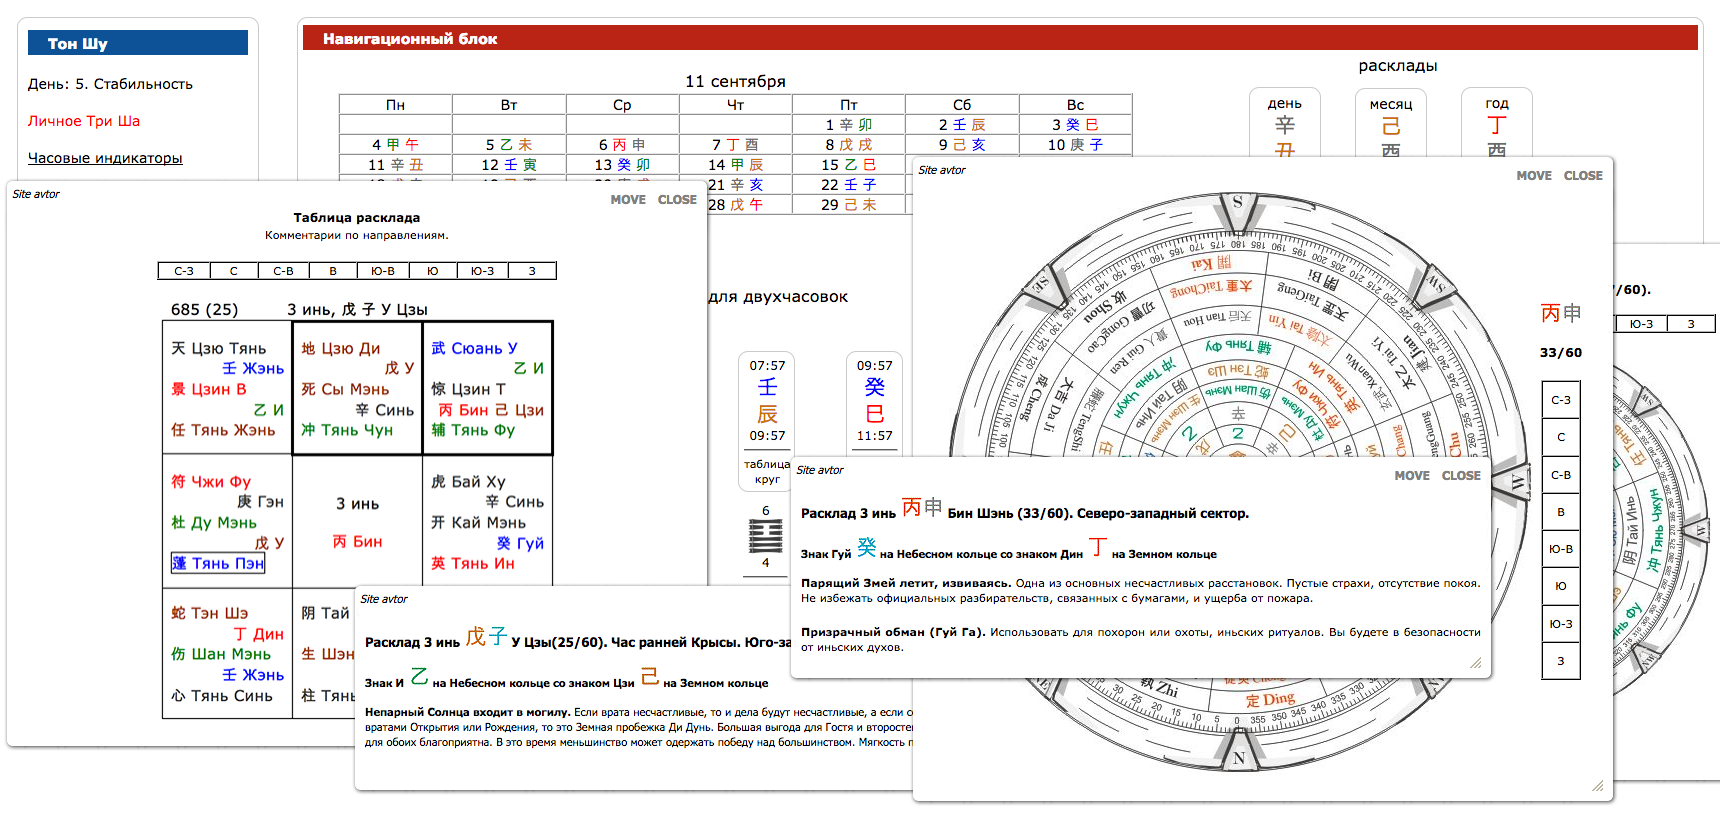Grab resize handle of Бин Шэнь description popup
Viewport: 1720px width, 813px height.
click(x=1476, y=663)
